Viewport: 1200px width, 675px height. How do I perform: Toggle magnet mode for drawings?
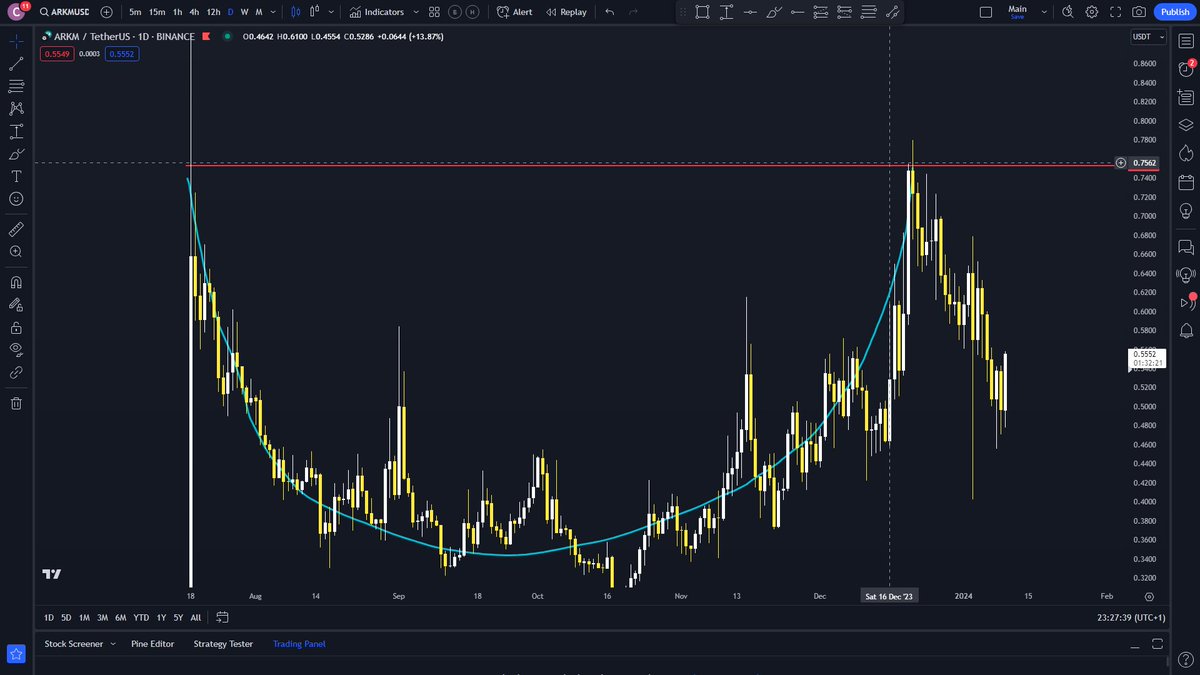[16, 282]
